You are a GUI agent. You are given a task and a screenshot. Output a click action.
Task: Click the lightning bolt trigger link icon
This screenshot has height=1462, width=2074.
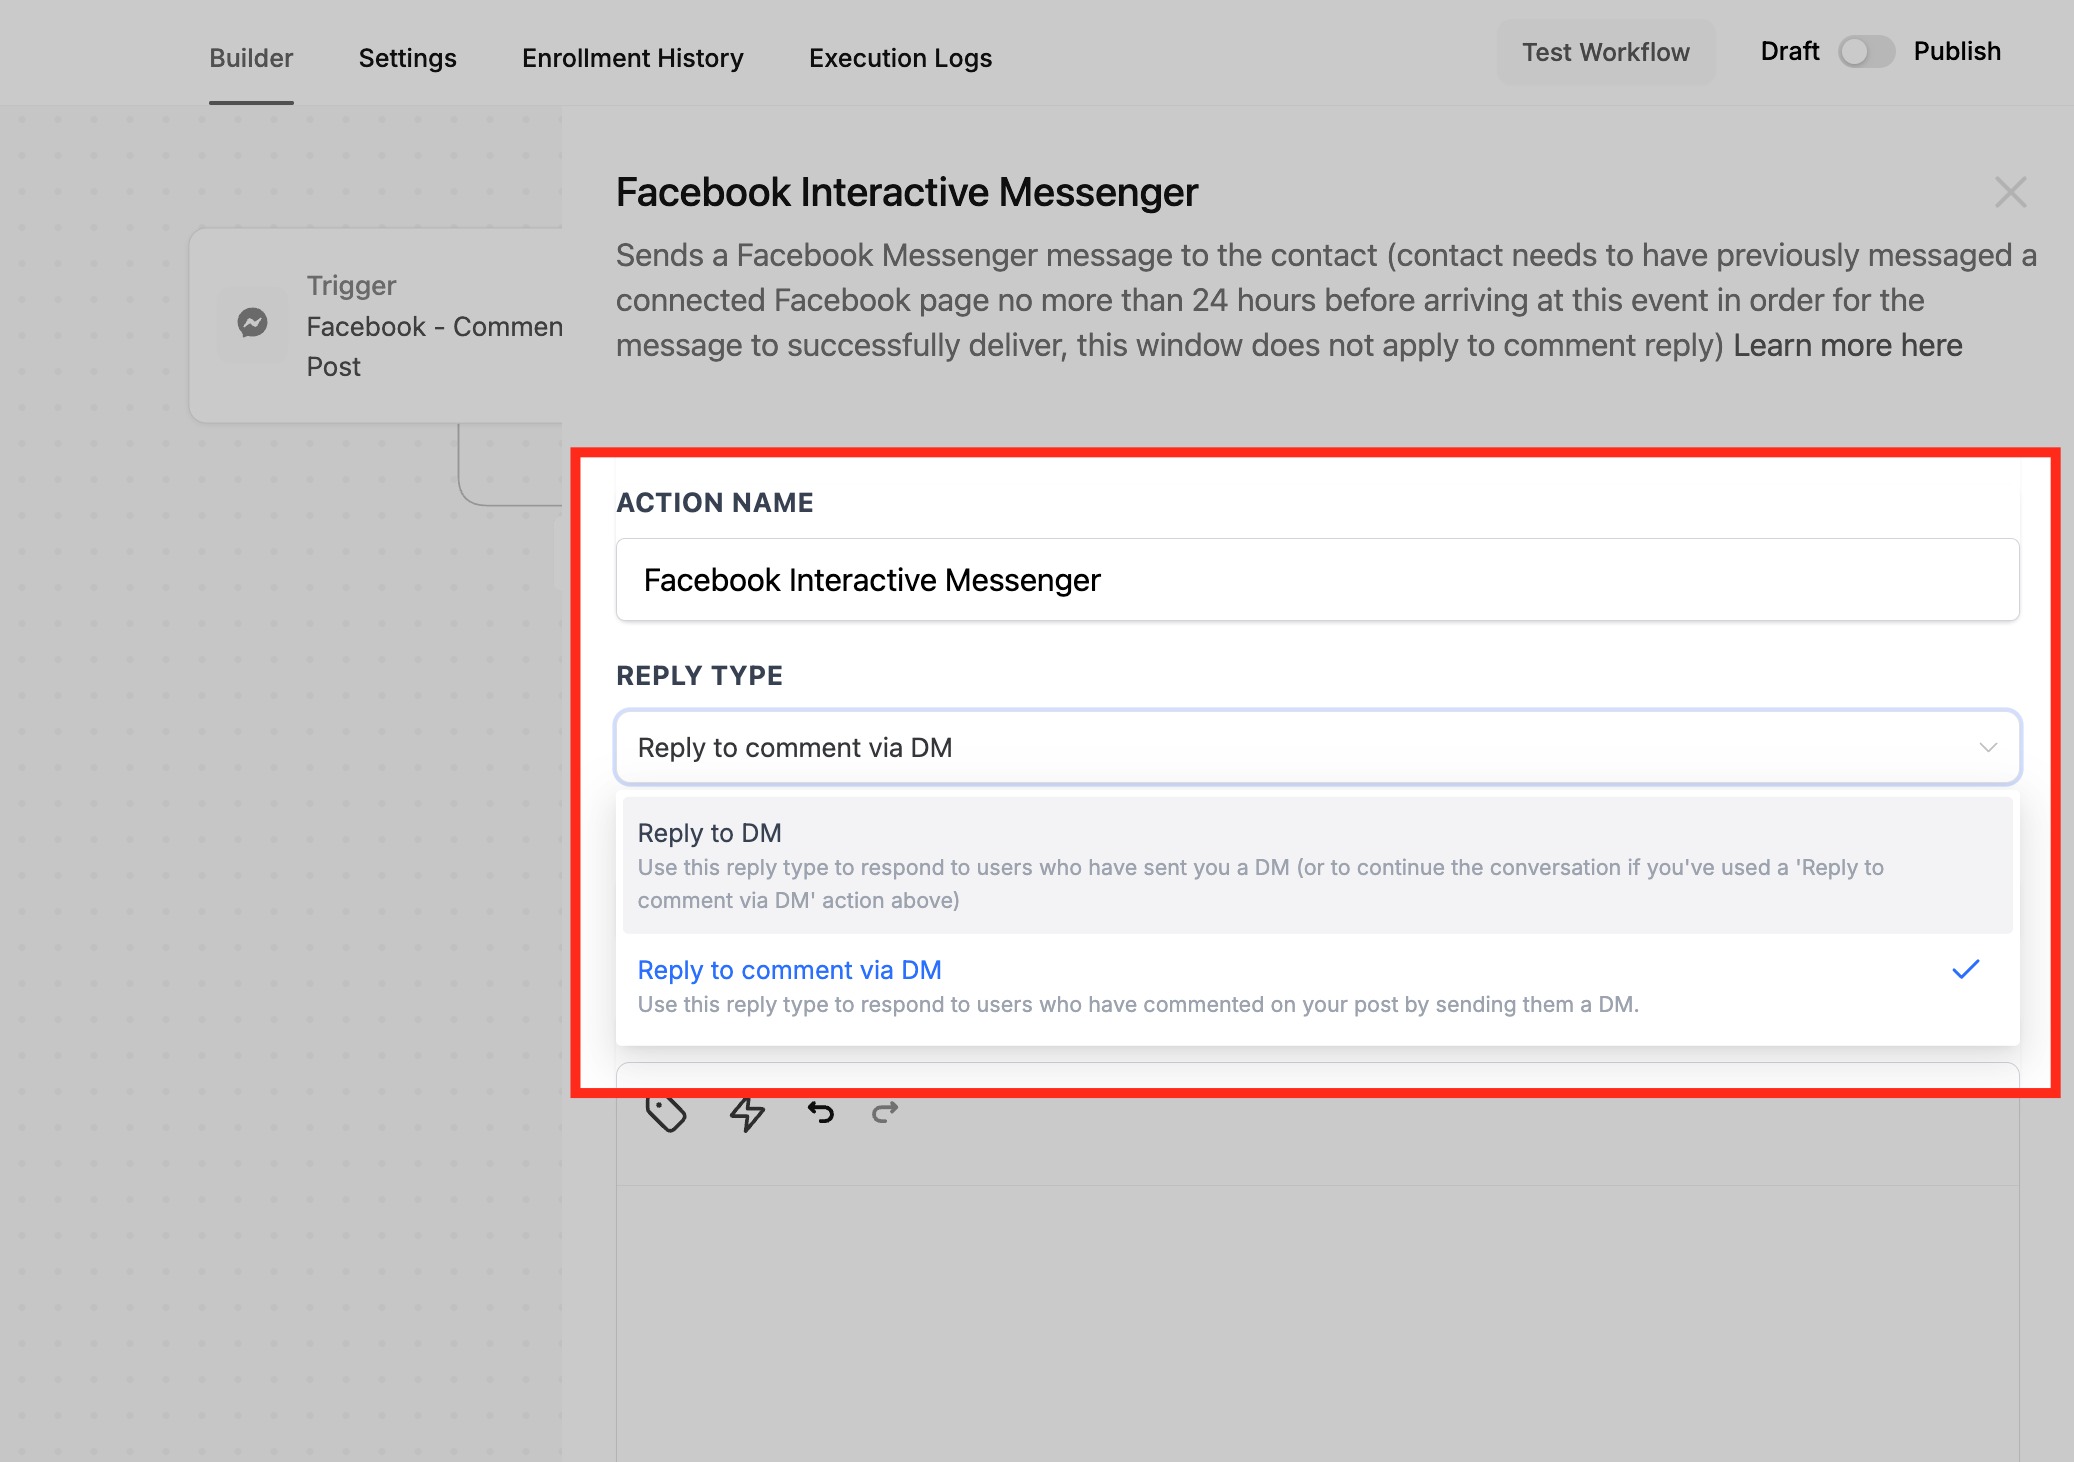pos(747,1112)
